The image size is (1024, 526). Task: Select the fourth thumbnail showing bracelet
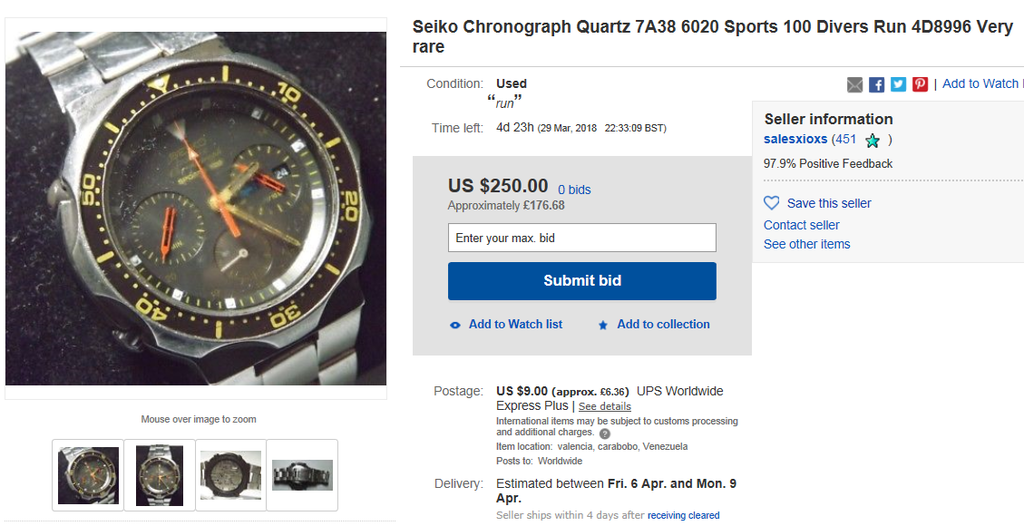(x=302, y=475)
